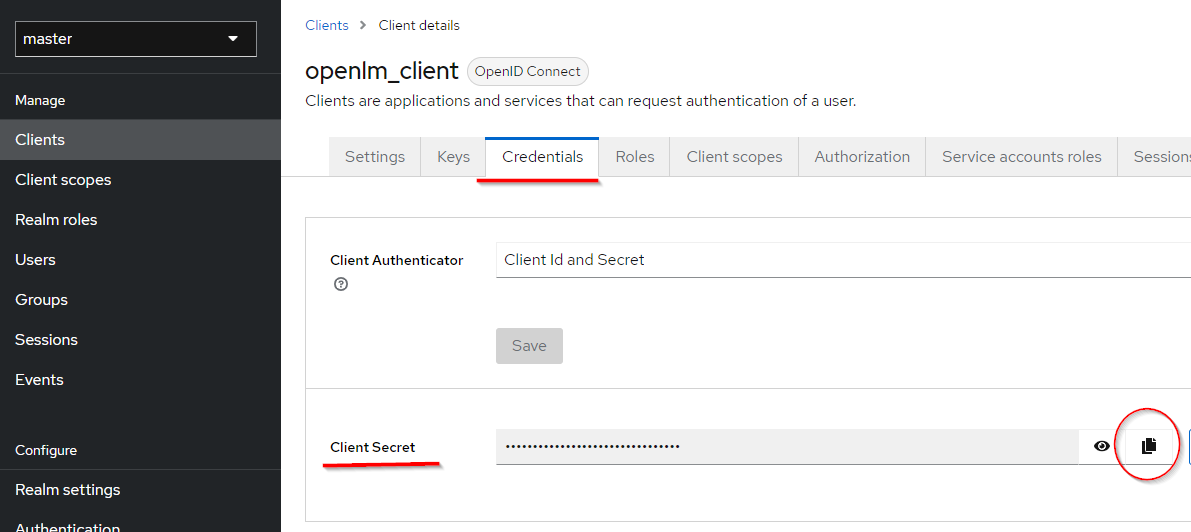The height and width of the screenshot is (532, 1191).
Task: Switch to the Authorization tab
Action: click(862, 157)
